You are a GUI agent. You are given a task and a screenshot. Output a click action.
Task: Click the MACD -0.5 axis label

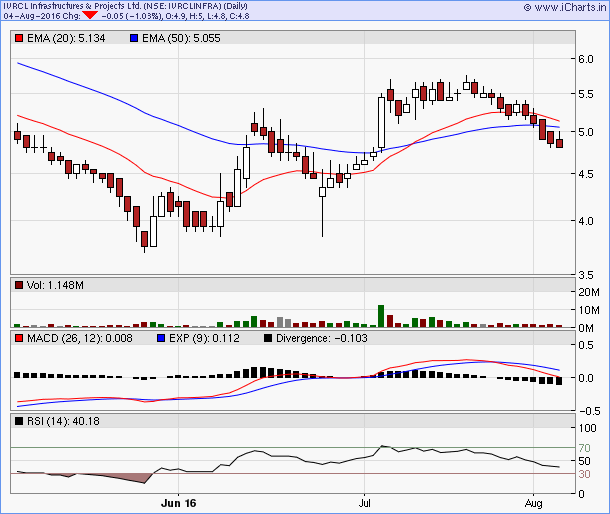click(589, 411)
